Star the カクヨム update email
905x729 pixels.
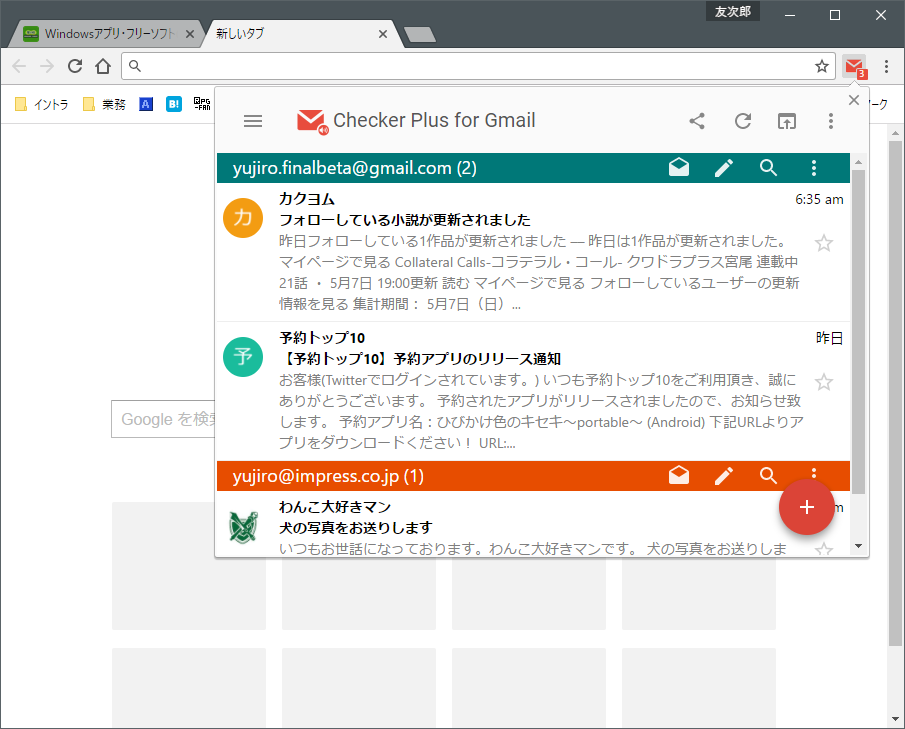tap(823, 242)
